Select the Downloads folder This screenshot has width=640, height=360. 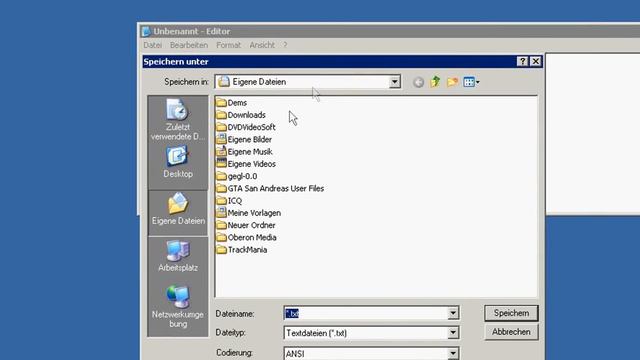pyautogui.click(x=241, y=115)
